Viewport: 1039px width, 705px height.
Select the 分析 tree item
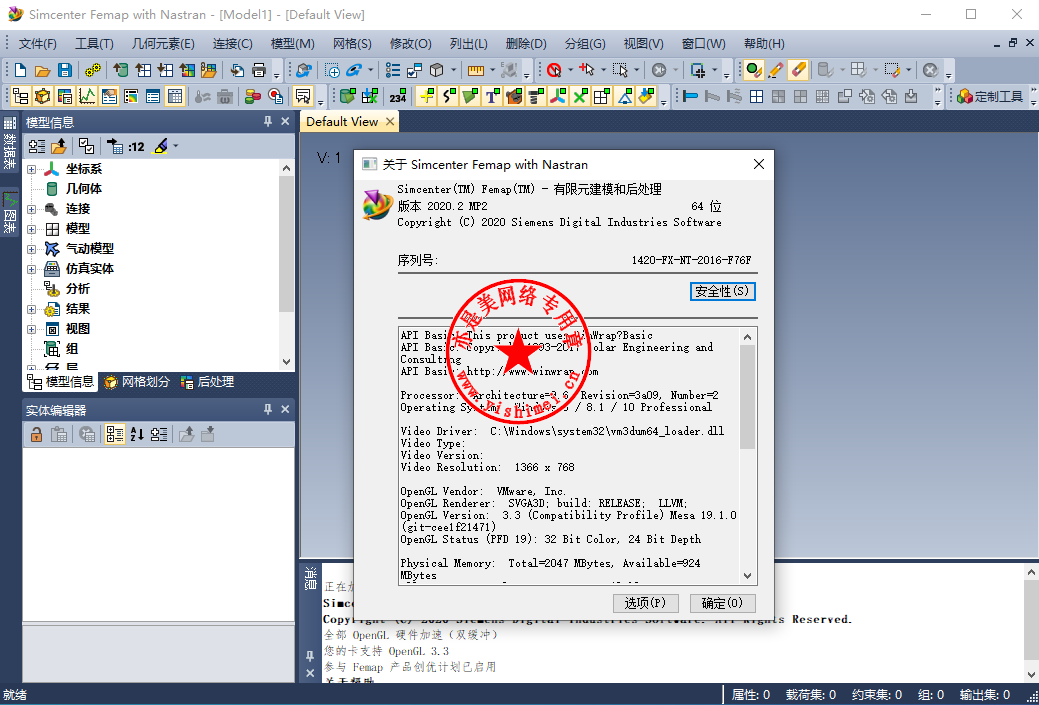(78, 289)
